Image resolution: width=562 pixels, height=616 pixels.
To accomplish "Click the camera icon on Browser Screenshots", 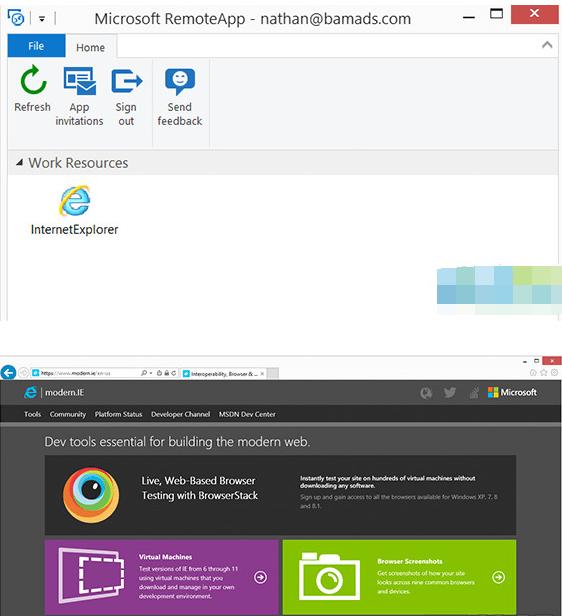I will coord(329,577).
